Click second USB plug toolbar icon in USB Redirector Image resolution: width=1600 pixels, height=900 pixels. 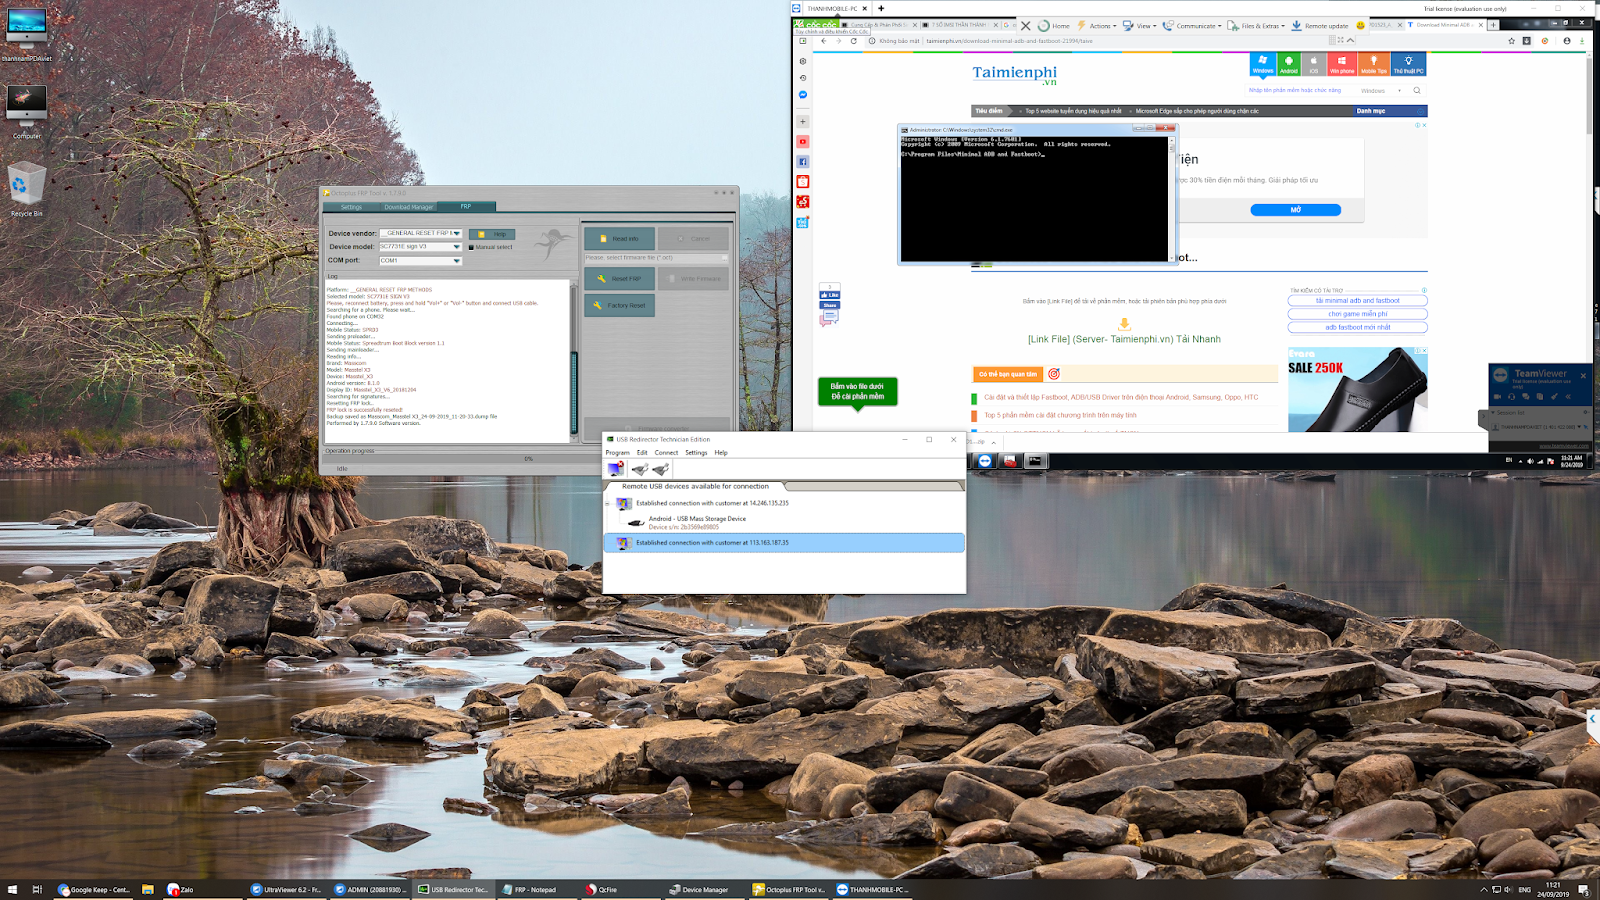660,468
